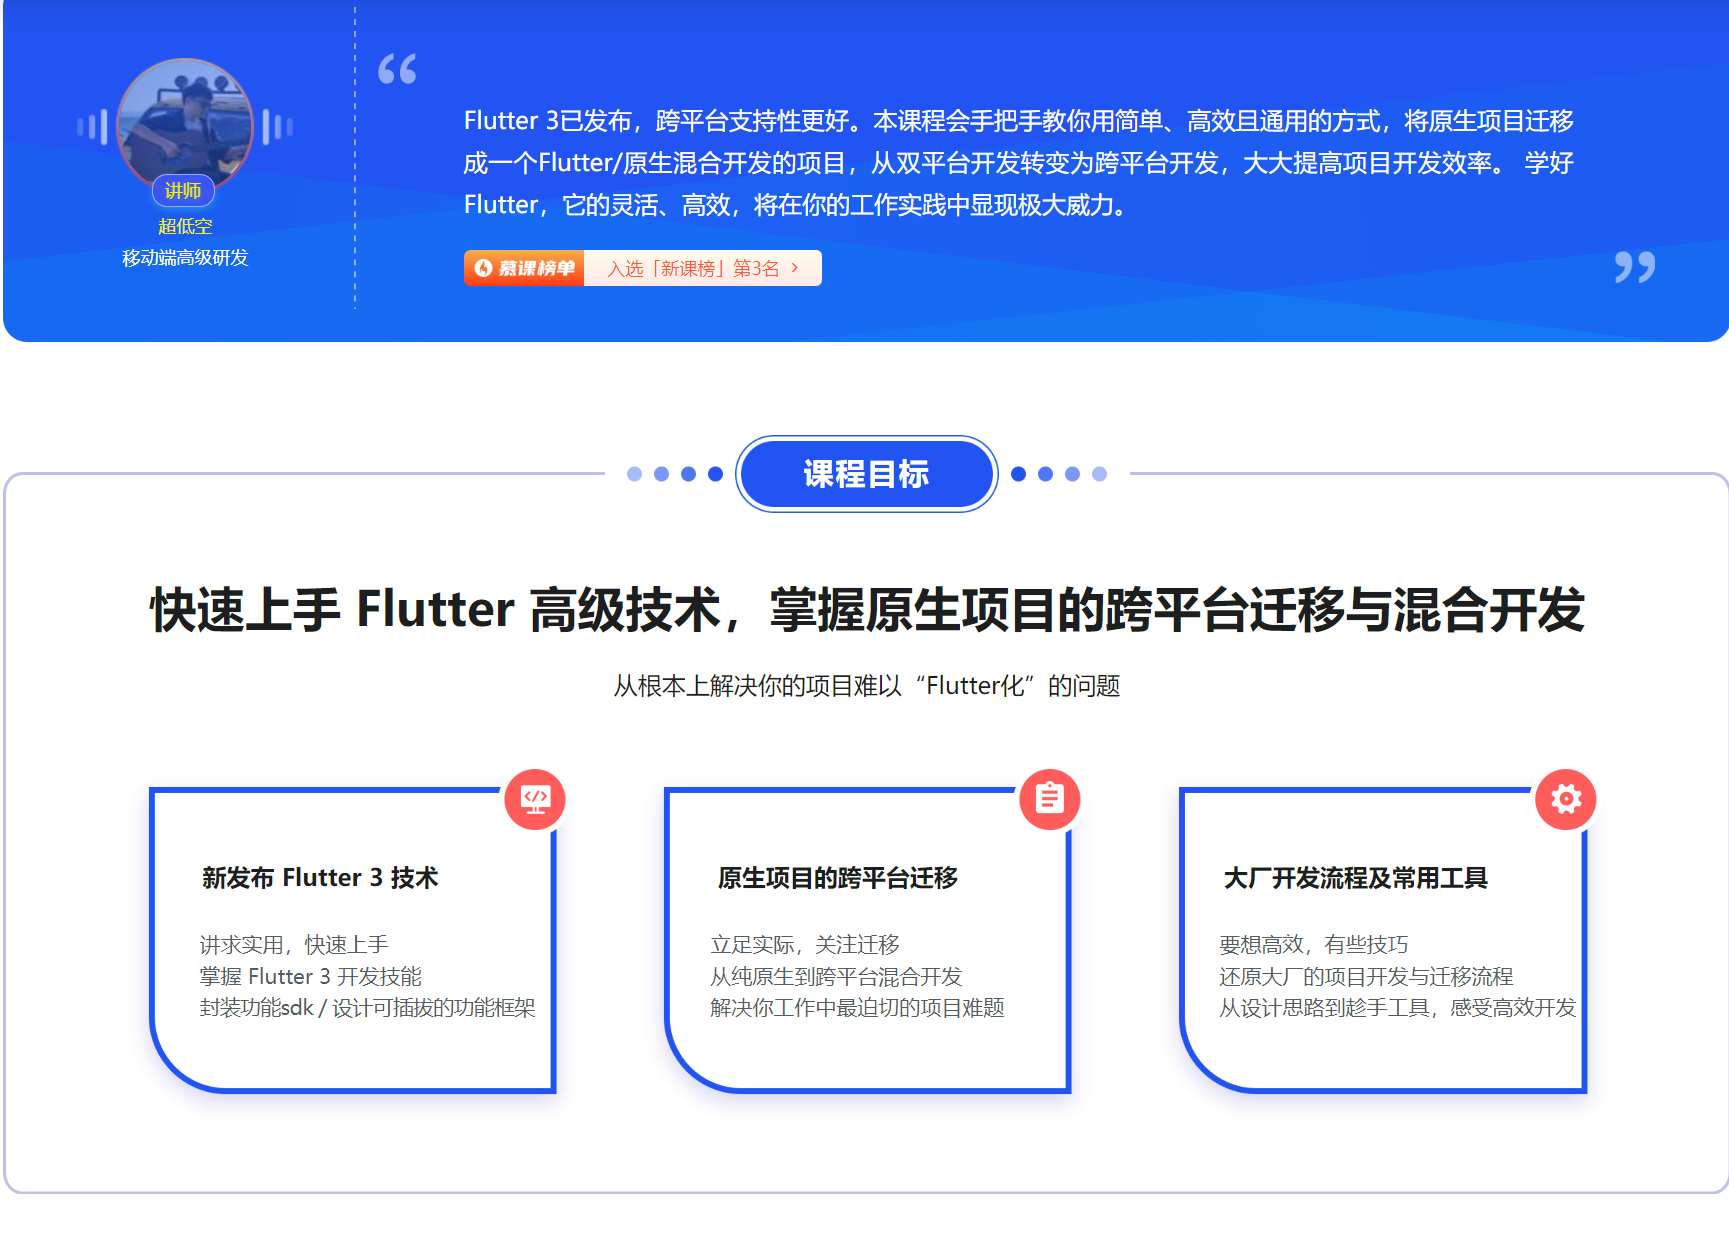Click text 移动端高级研发
Image resolution: width=1729 pixels, height=1242 pixels.
185,257
